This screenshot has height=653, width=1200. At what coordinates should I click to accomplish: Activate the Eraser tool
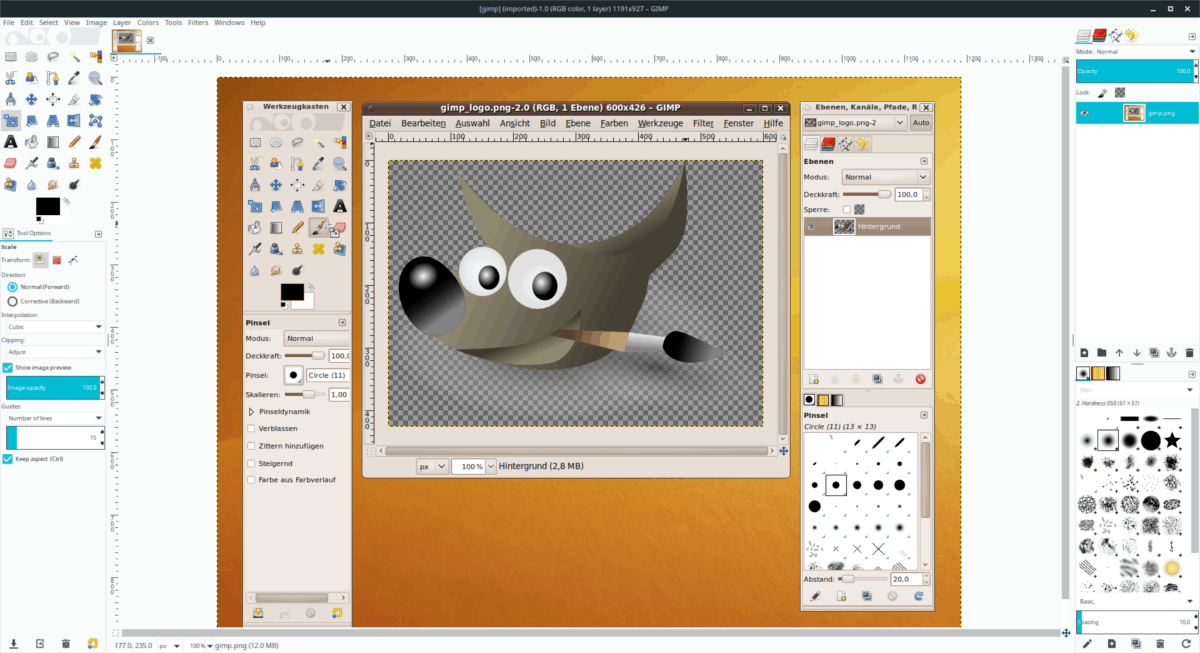[339, 226]
